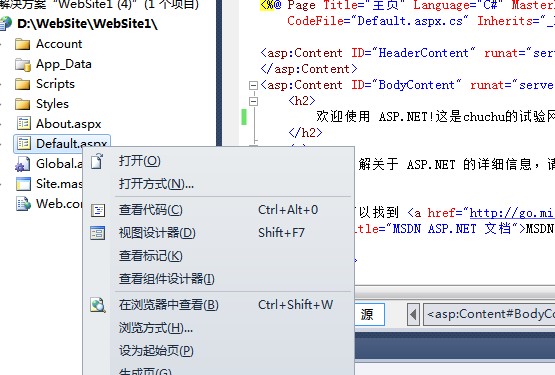555x375 pixels.
Task: Select the Account folder in Solution Explorer
Action: coord(59,44)
